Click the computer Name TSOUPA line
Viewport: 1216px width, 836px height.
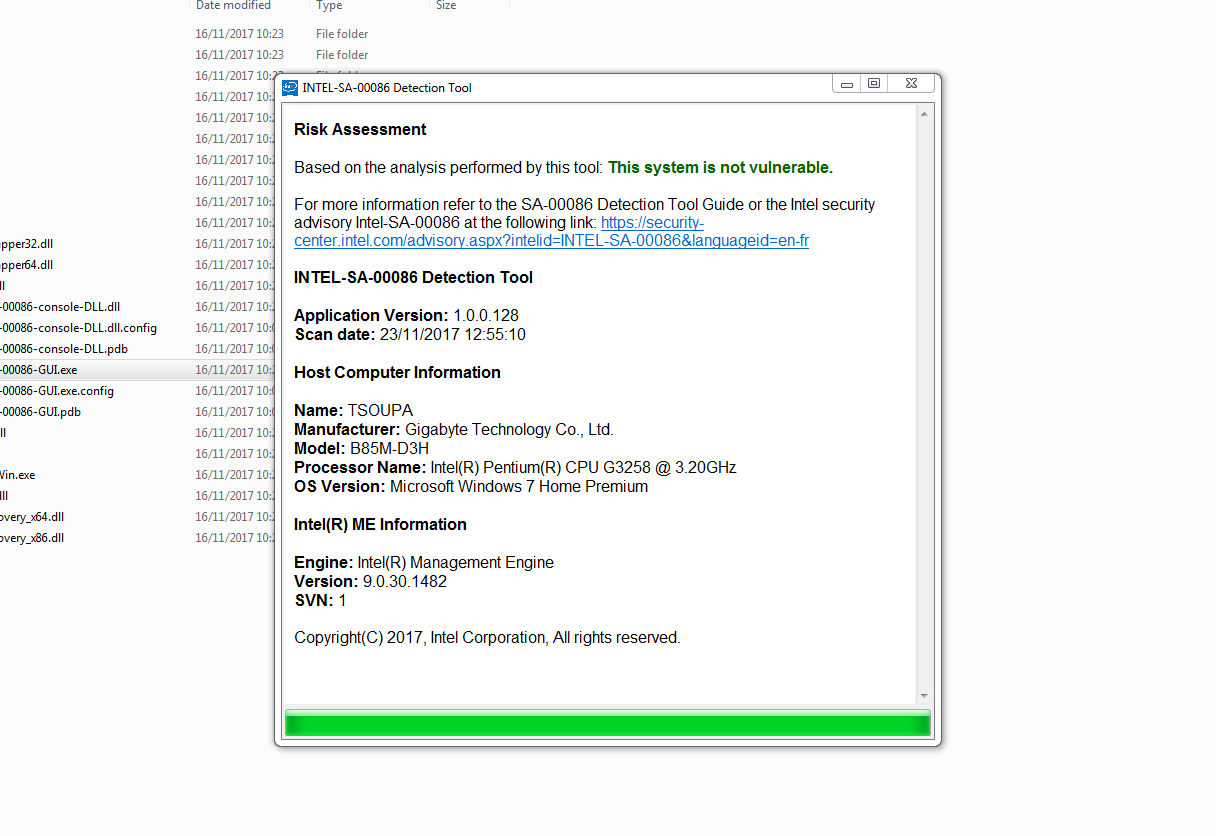pos(353,410)
